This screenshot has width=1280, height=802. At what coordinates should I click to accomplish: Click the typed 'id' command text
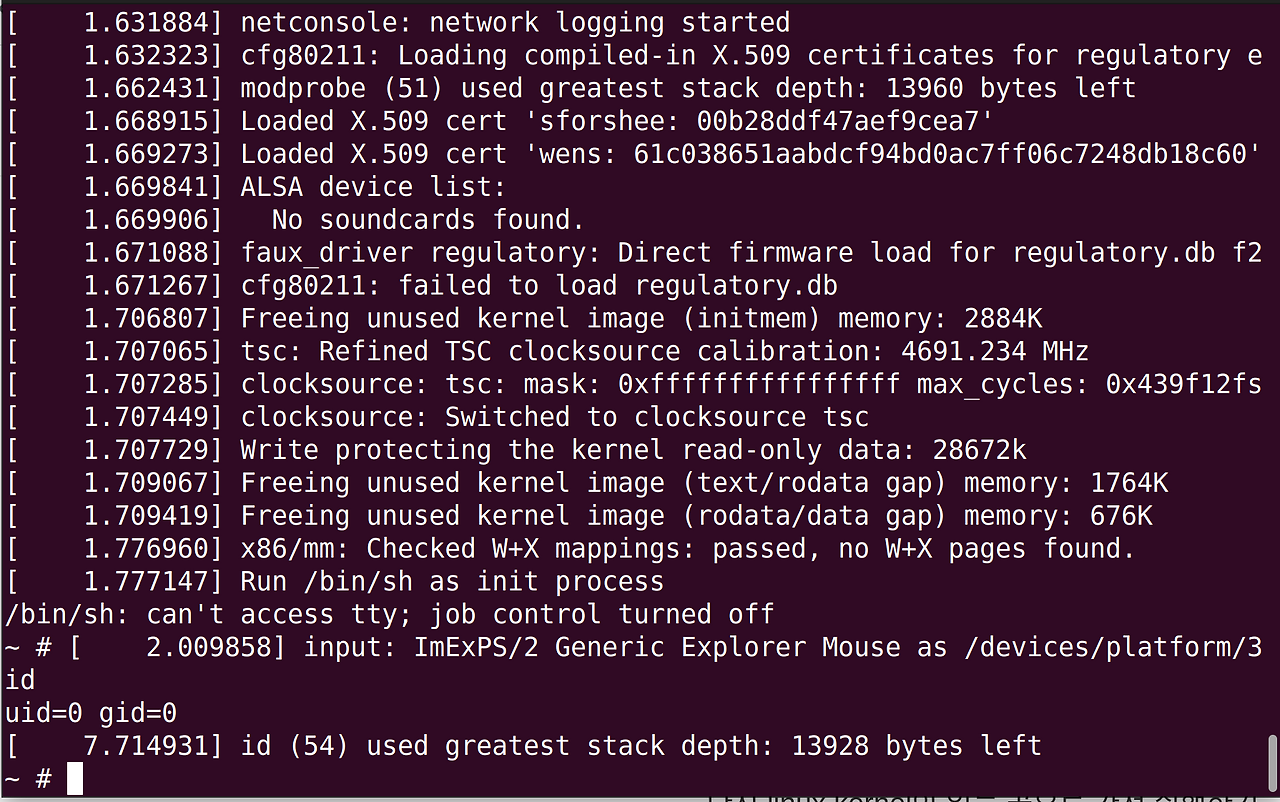tap(20, 680)
